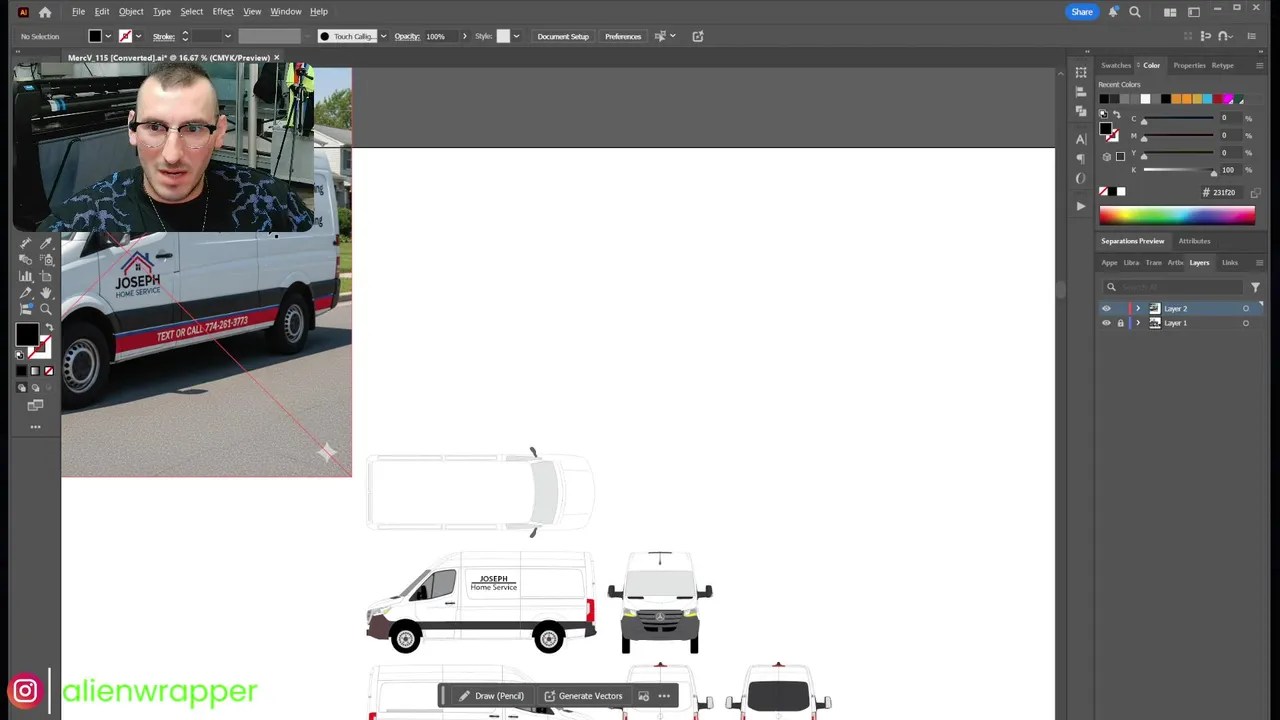This screenshot has height=720, width=1280.
Task: Expand Opacity slider arrow
Action: coord(464,36)
